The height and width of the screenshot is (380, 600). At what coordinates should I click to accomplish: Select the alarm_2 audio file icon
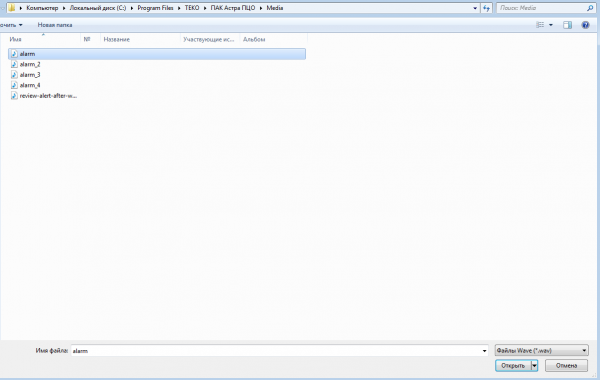coord(14,64)
